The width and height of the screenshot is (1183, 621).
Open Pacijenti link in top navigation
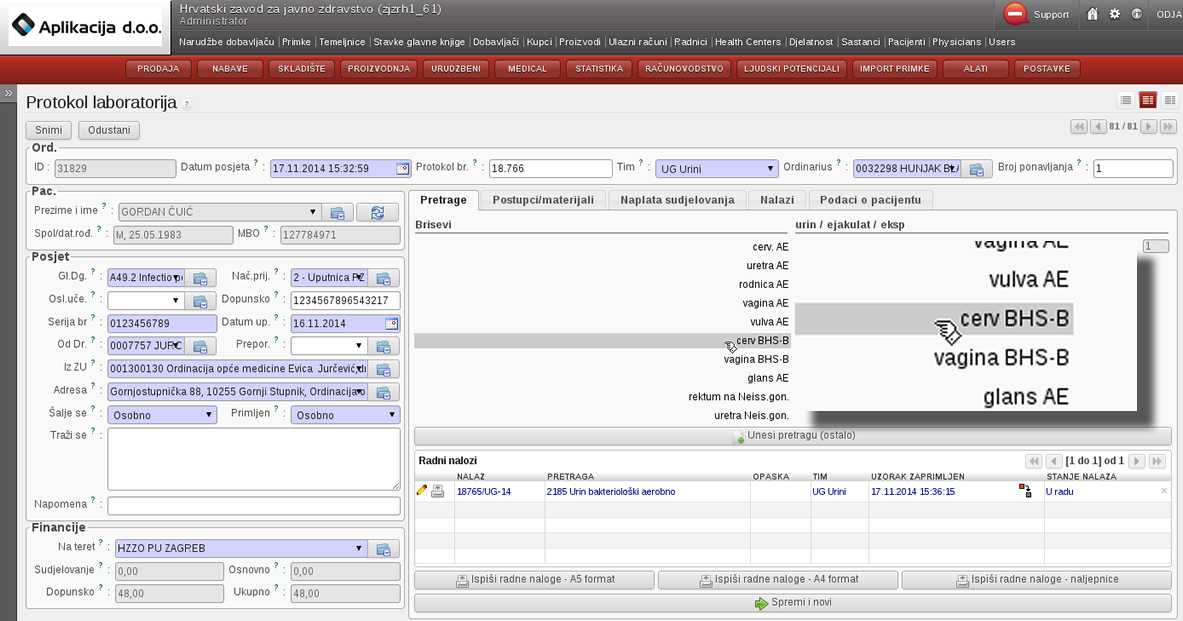906,42
